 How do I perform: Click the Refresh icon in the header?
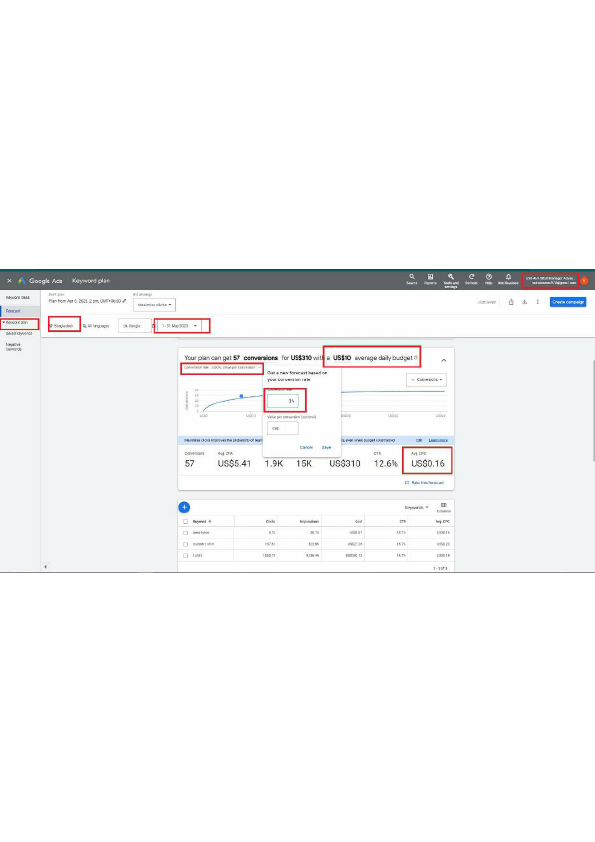pos(471,279)
